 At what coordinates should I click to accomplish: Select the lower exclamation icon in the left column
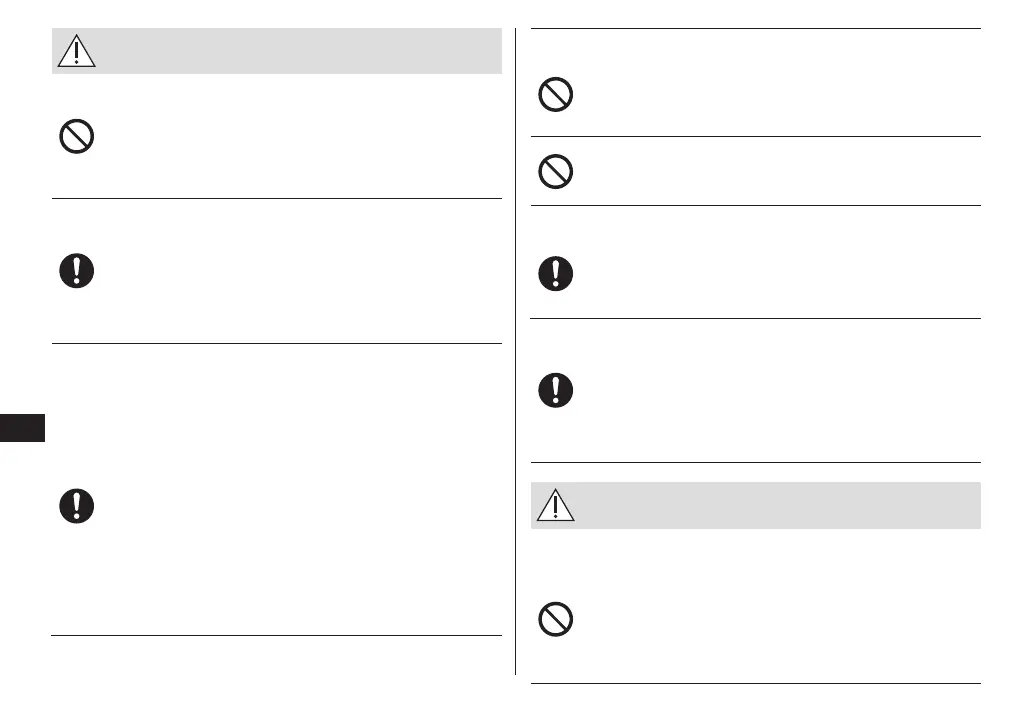pyautogui.click(x=77, y=505)
